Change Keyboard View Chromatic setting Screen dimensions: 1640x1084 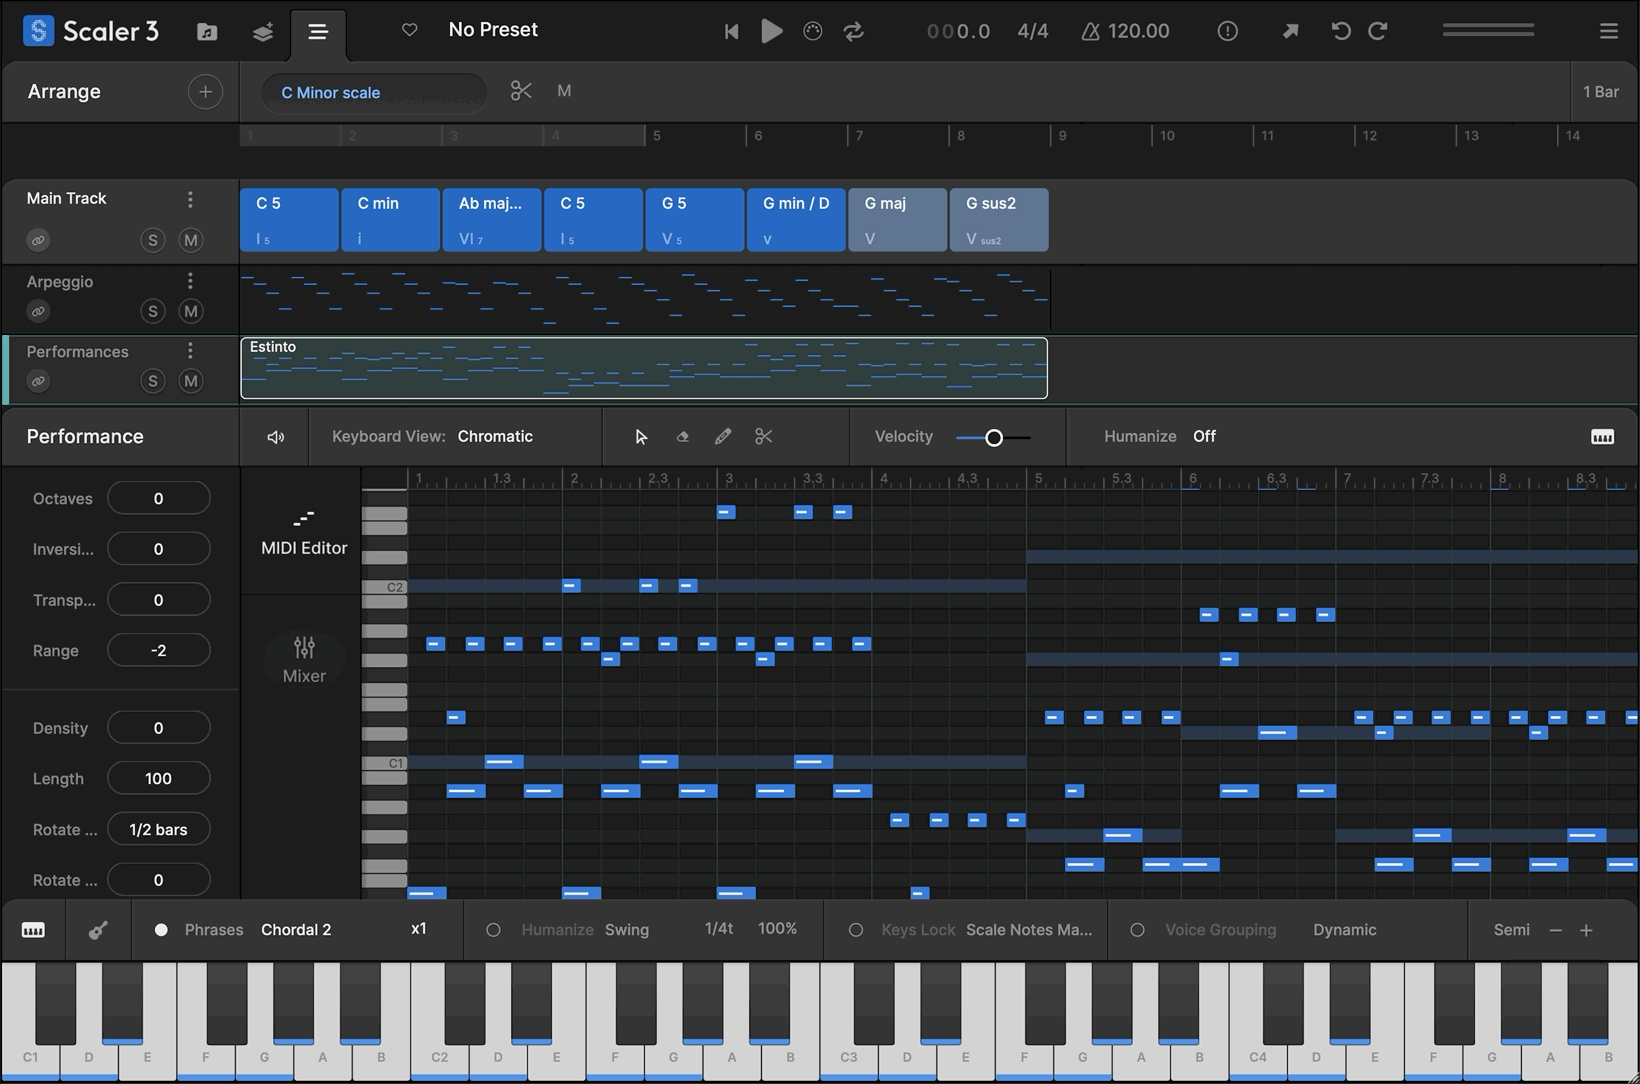pyautogui.click(x=495, y=436)
